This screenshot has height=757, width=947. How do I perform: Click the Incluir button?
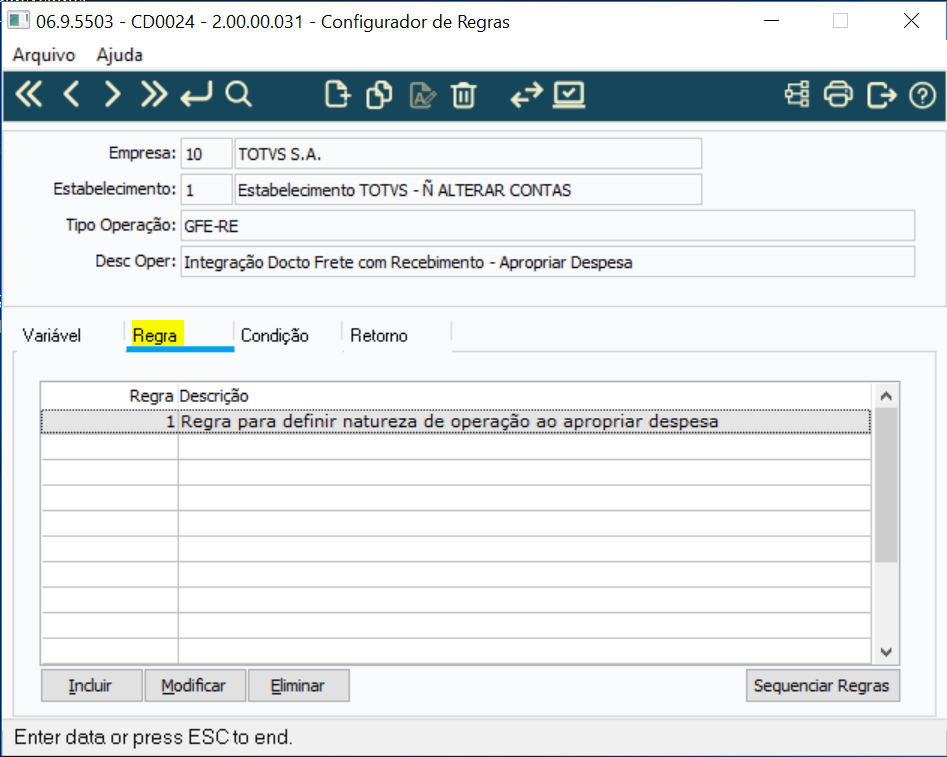(x=91, y=686)
